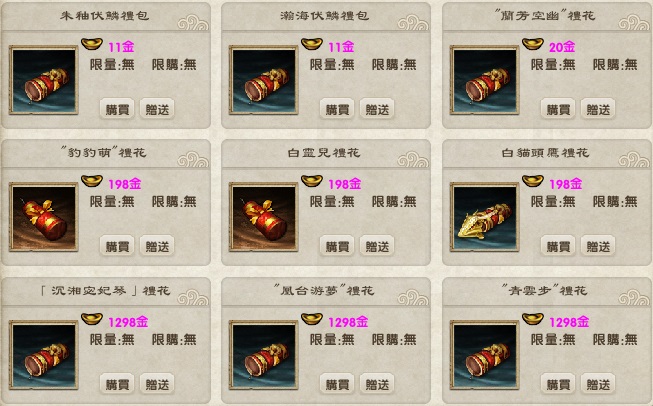Send 白貓頭鷹禮花 as gift with 贈送
Image resolution: width=653 pixels, height=406 pixels.
tap(598, 246)
